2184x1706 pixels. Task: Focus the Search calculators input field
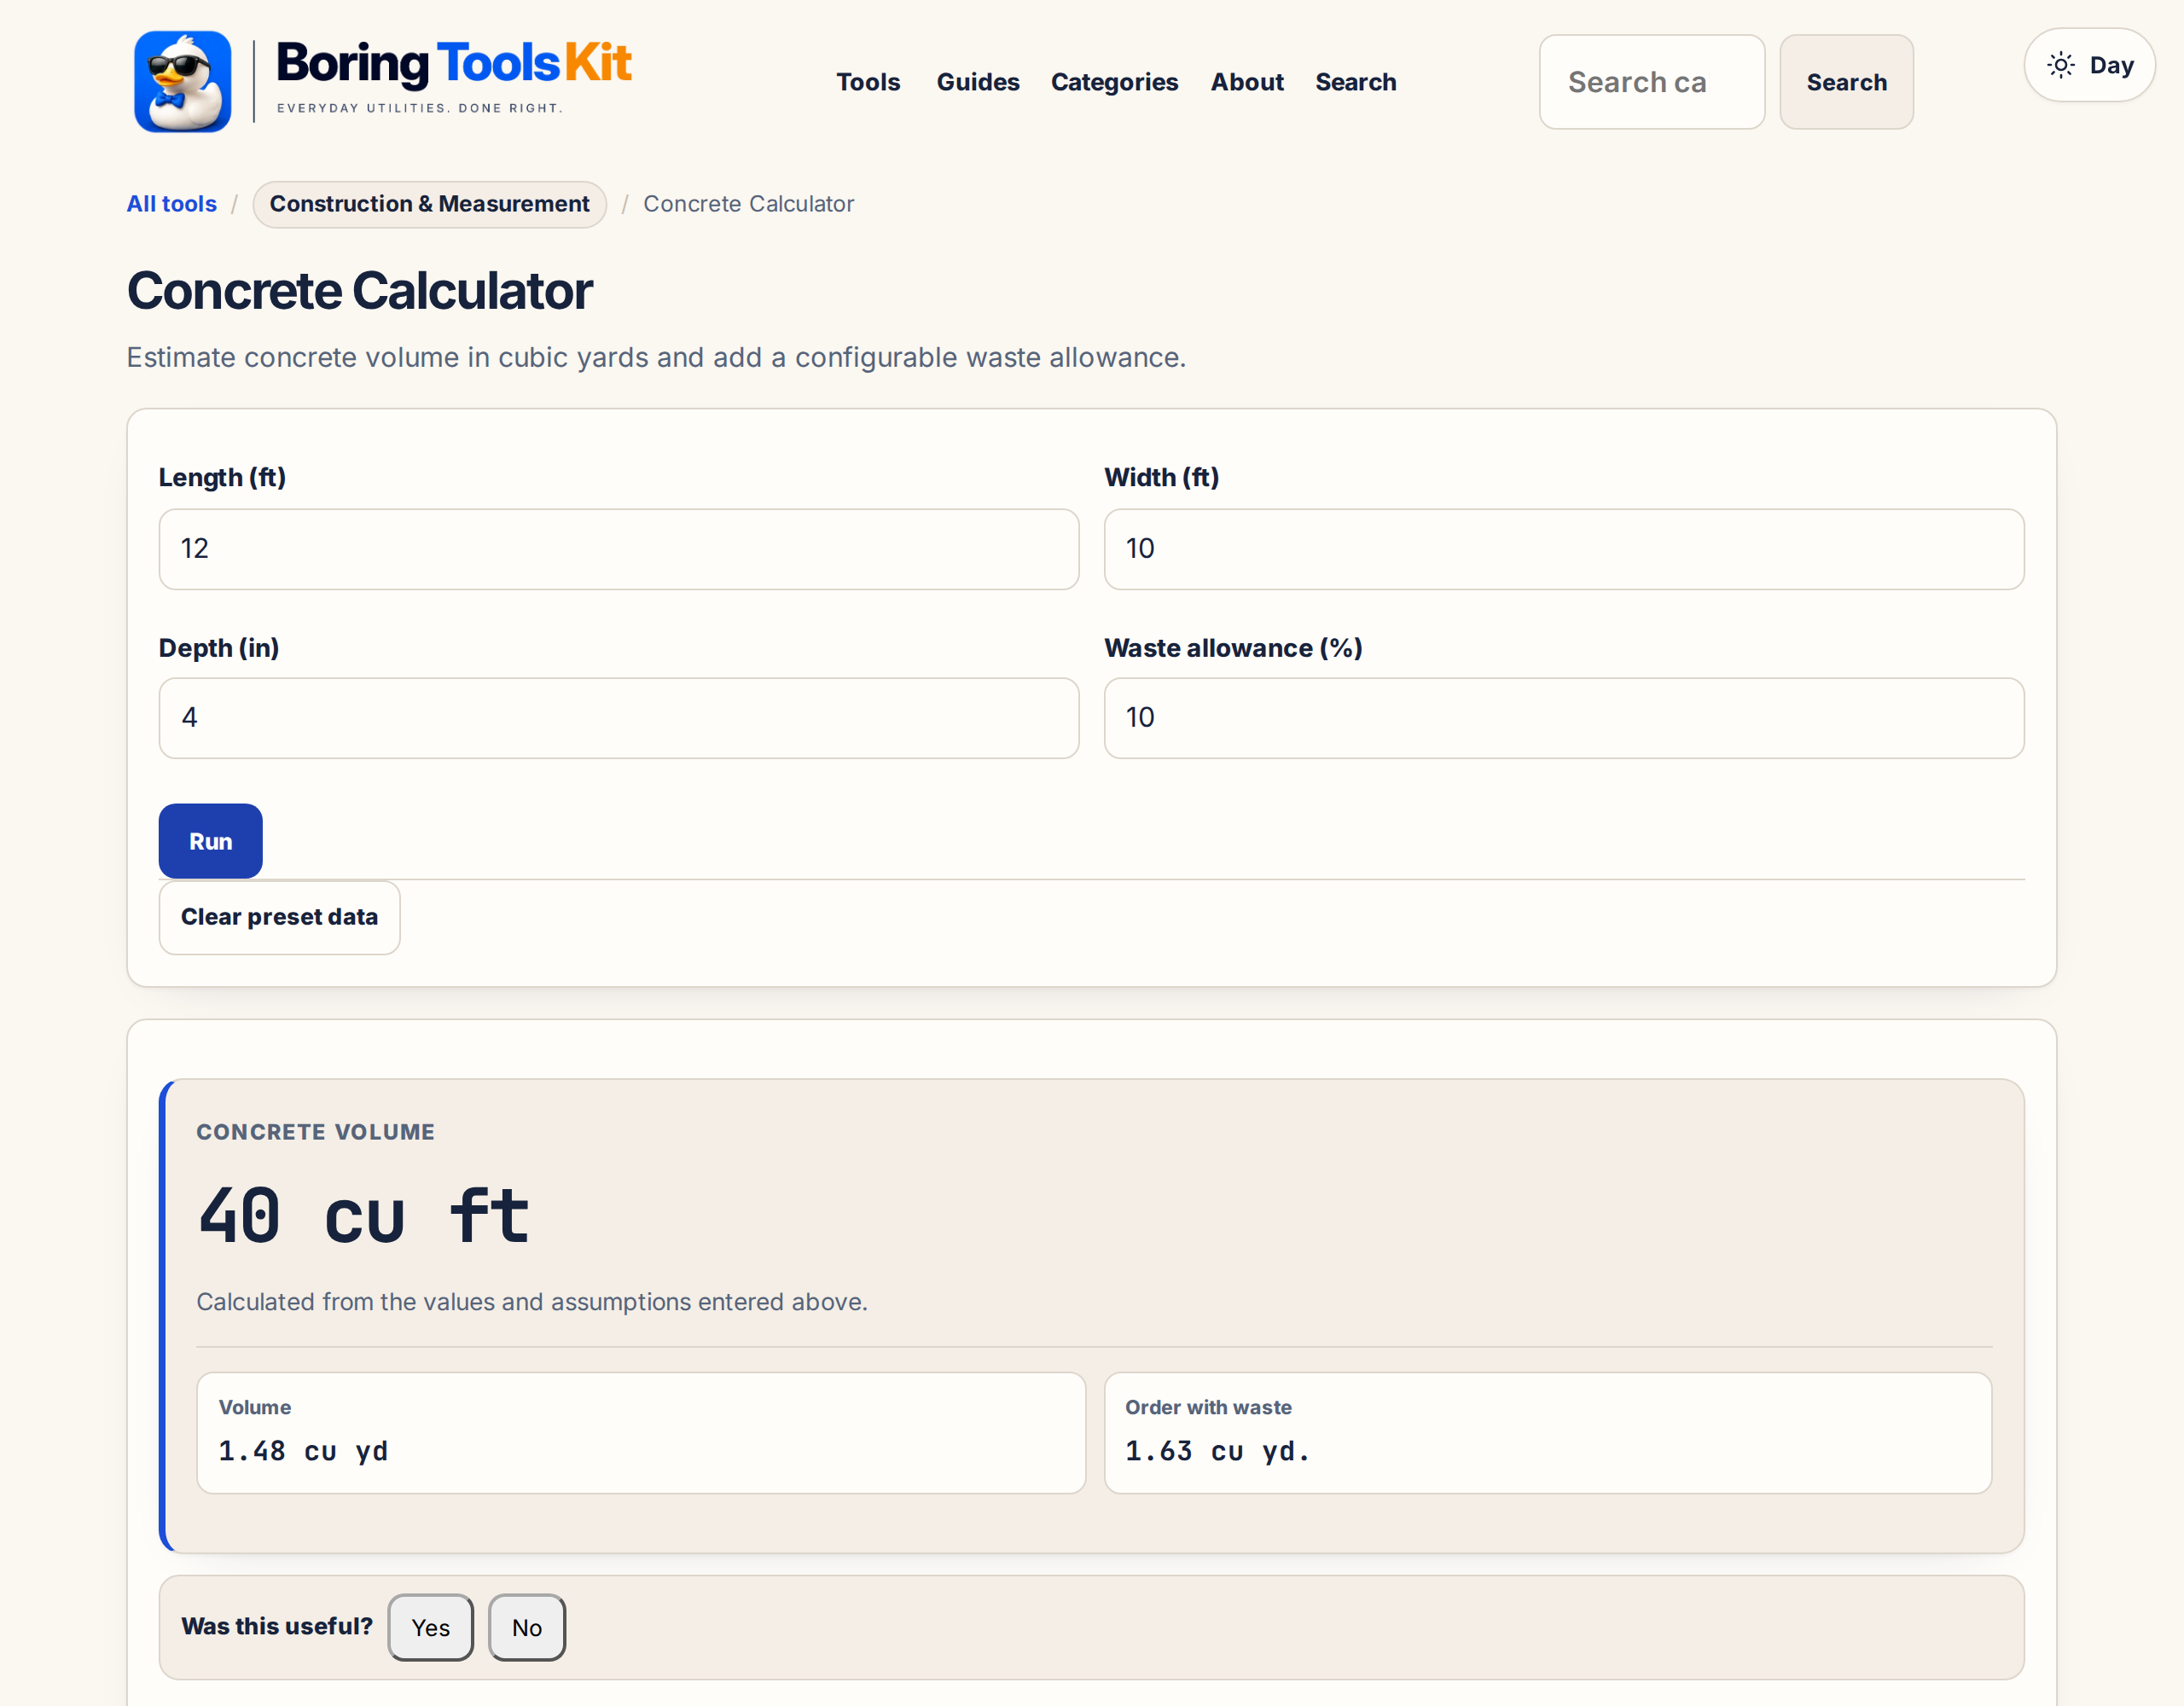pyautogui.click(x=1651, y=82)
